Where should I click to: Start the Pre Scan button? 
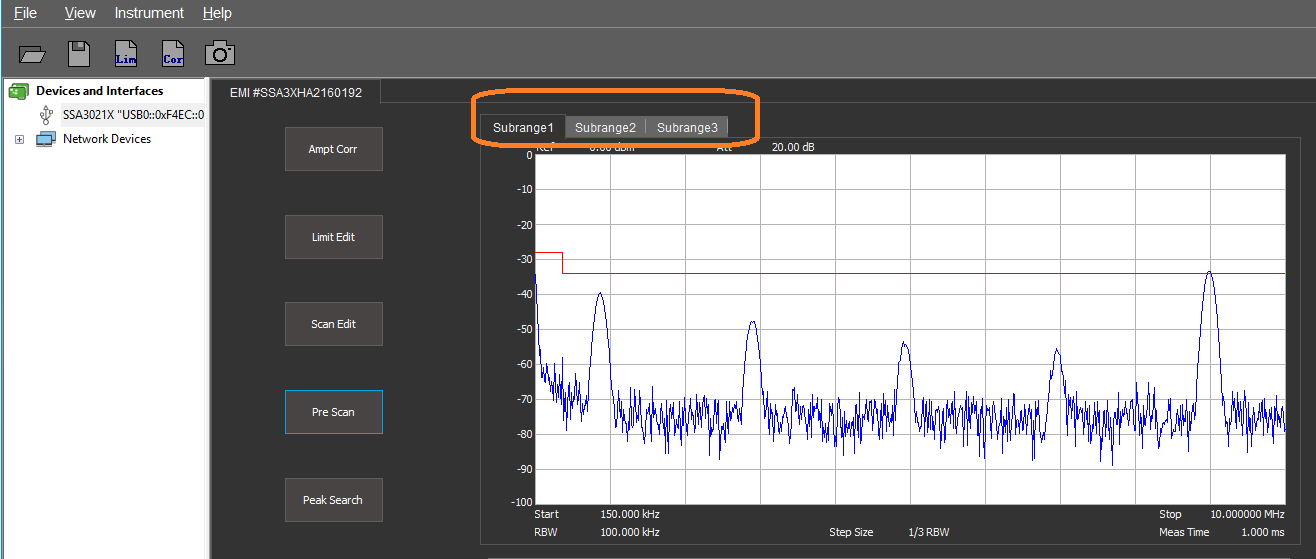click(x=333, y=412)
